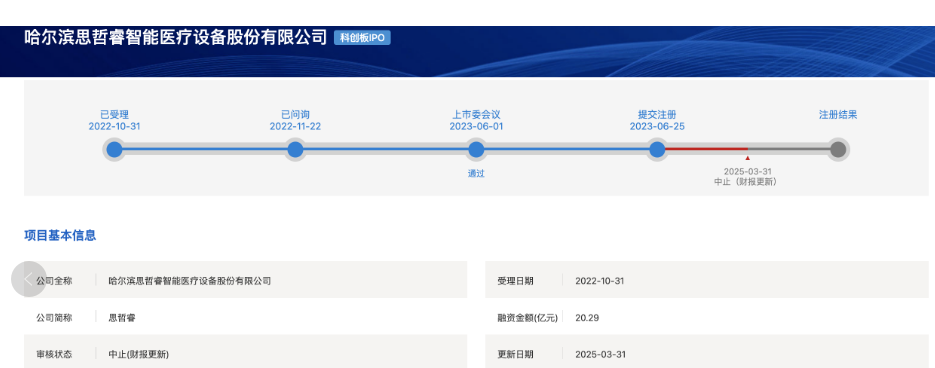935x368 pixels.
Task: Click the date 2023-06-01 on the timeline
Action: [476, 126]
